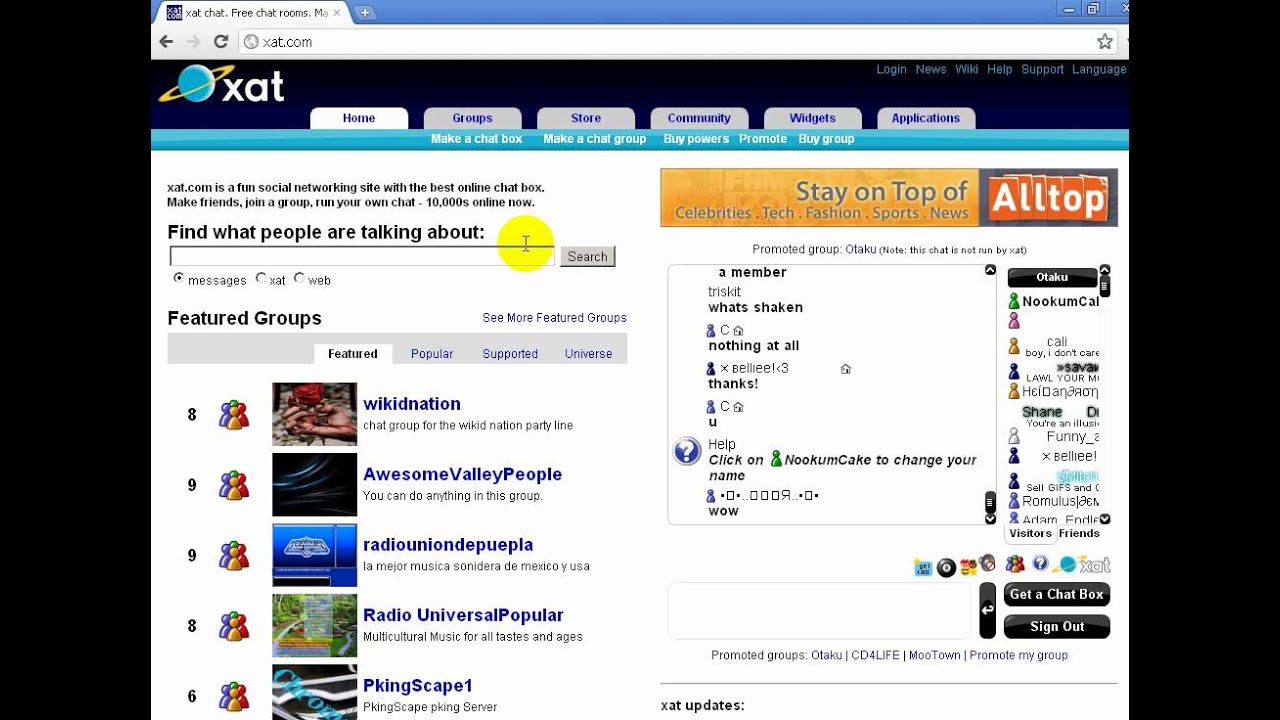Toggle the chat sound mute icon
Viewport: 1280px width, 720px height.
[x=987, y=564]
